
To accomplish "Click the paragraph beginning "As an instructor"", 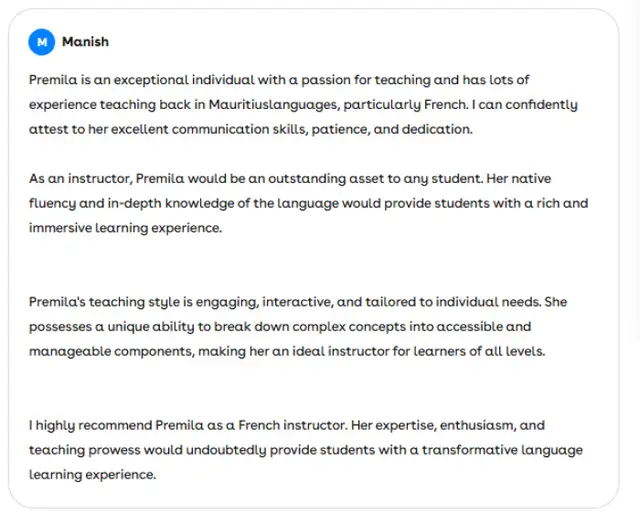I will (309, 203).
